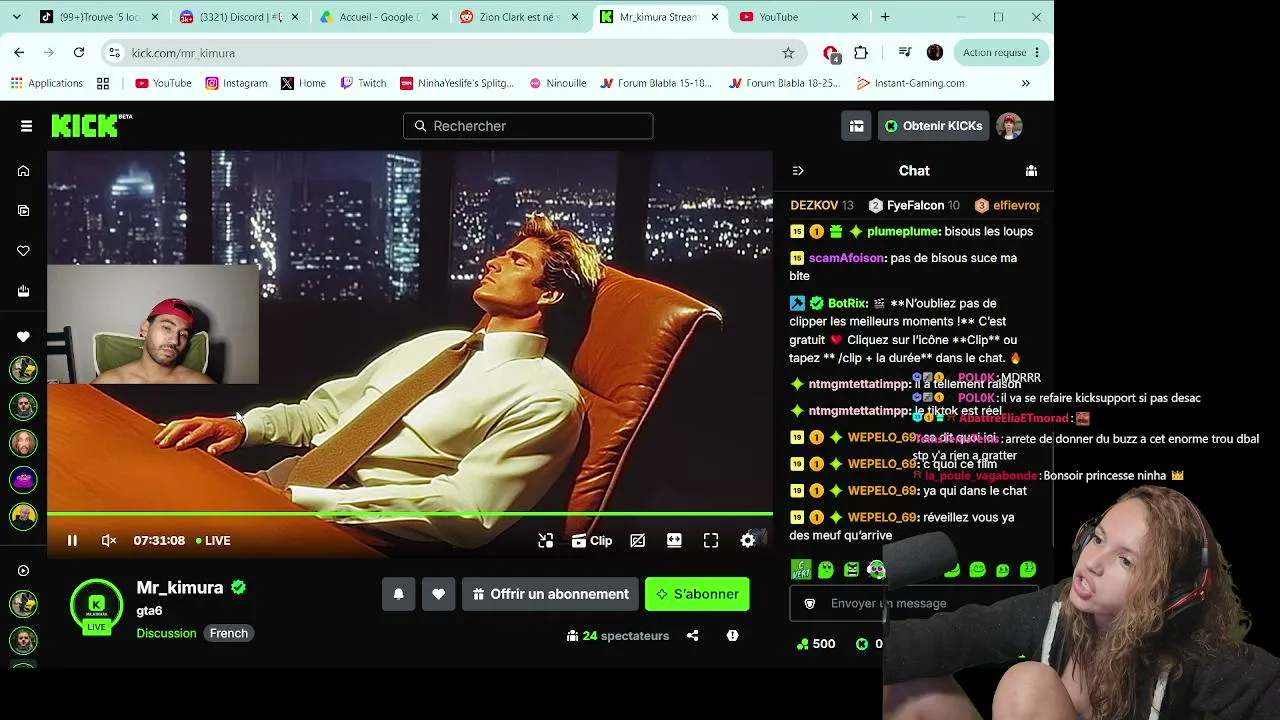
Task: Jump to the LIVE indicator in the player
Action: [x=213, y=540]
